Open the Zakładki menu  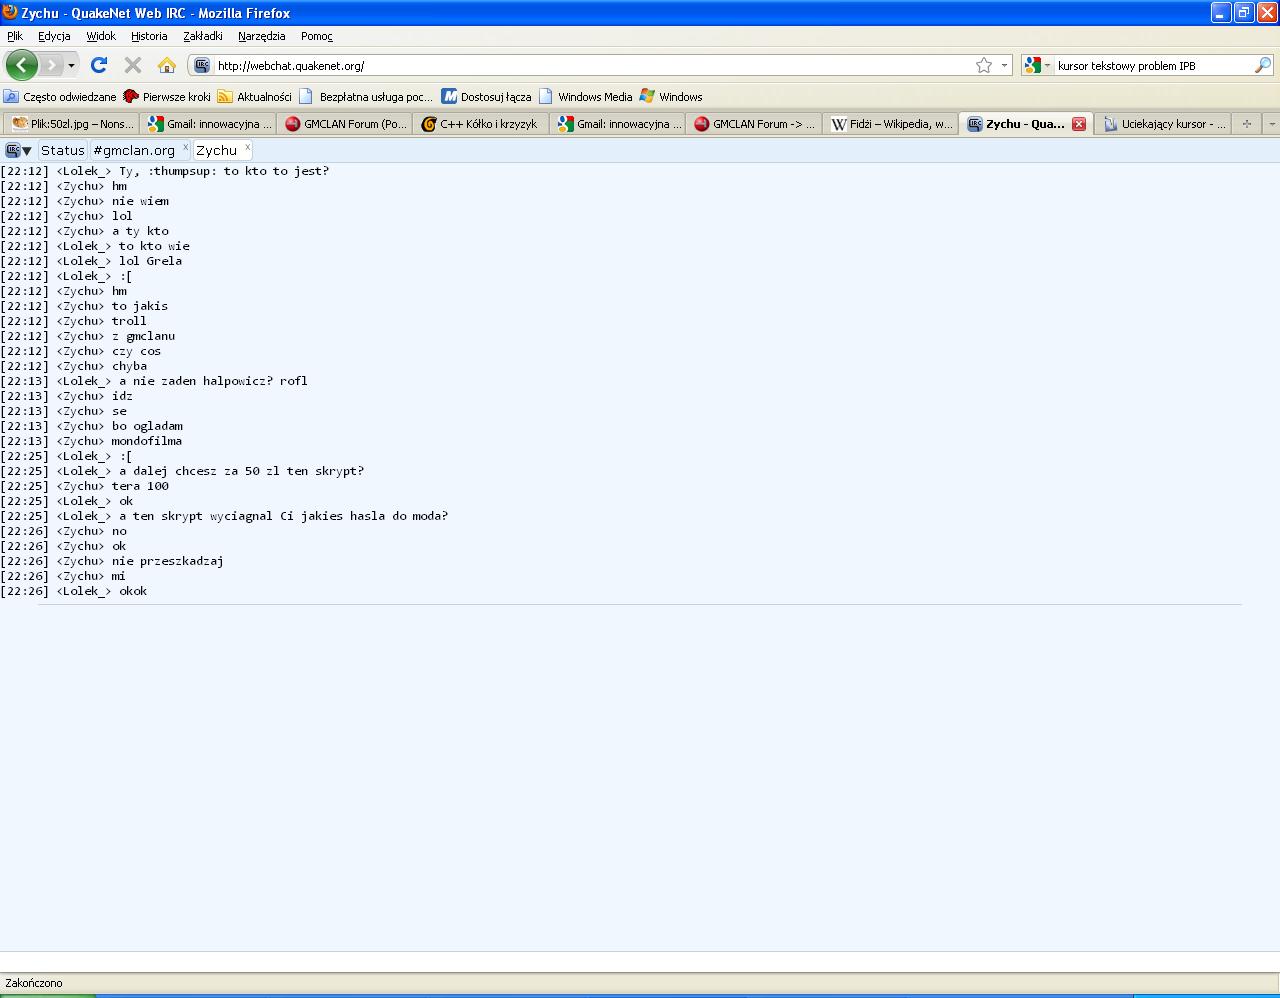pos(203,36)
